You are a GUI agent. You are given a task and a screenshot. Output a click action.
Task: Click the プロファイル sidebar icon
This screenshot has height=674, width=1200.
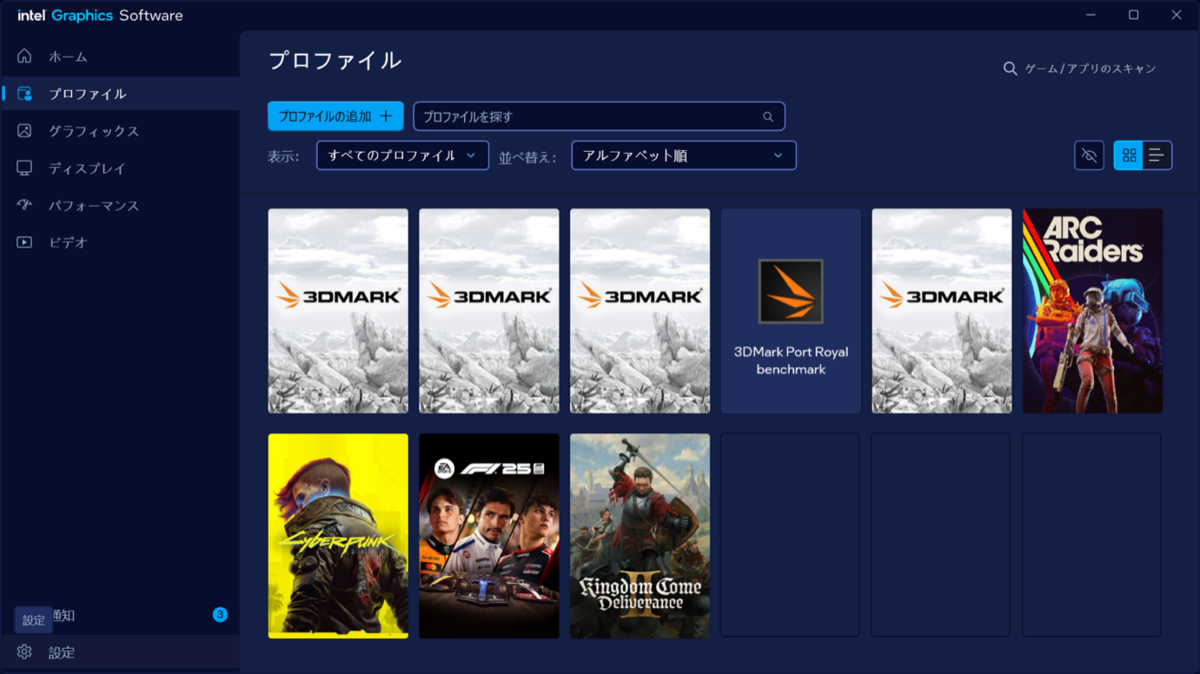coord(25,93)
